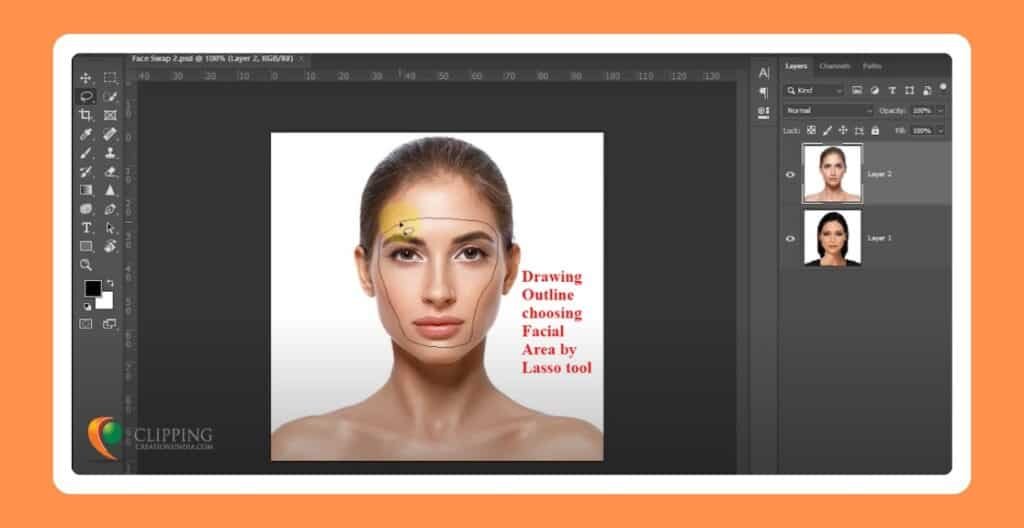Click the black foreground color swatch
This screenshot has height=528, width=1024.
(x=93, y=288)
